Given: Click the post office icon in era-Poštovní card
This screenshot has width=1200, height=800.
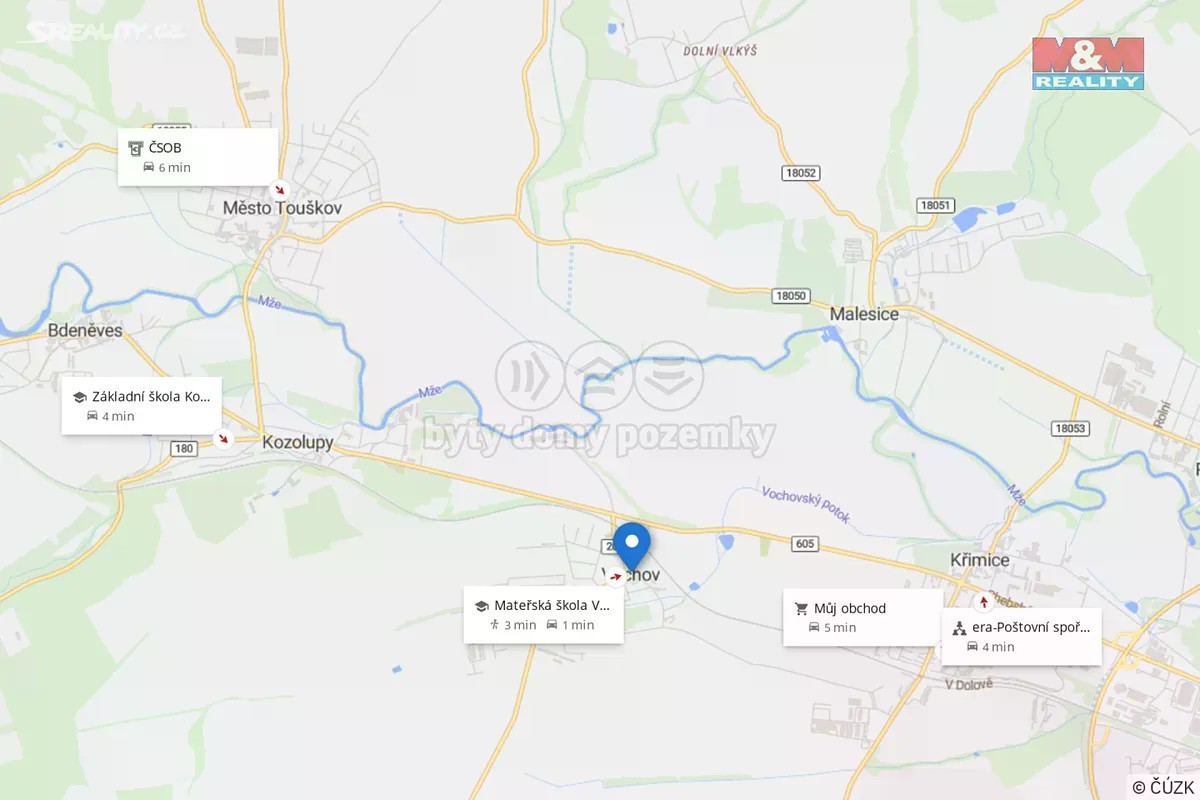Looking at the screenshot, I should [959, 628].
